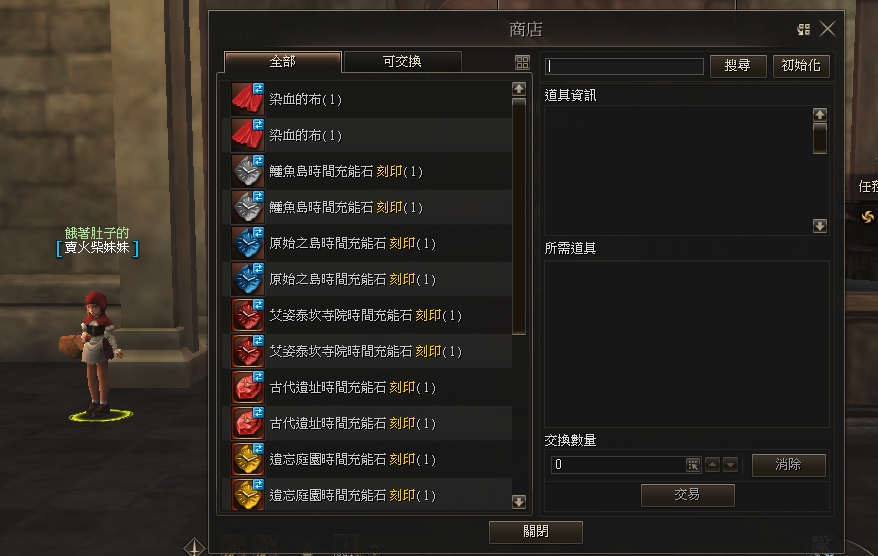Image resolution: width=878 pixels, height=556 pixels.
Task: Click the 道具資訊 panel scroll up arrow
Action: [x=820, y=115]
